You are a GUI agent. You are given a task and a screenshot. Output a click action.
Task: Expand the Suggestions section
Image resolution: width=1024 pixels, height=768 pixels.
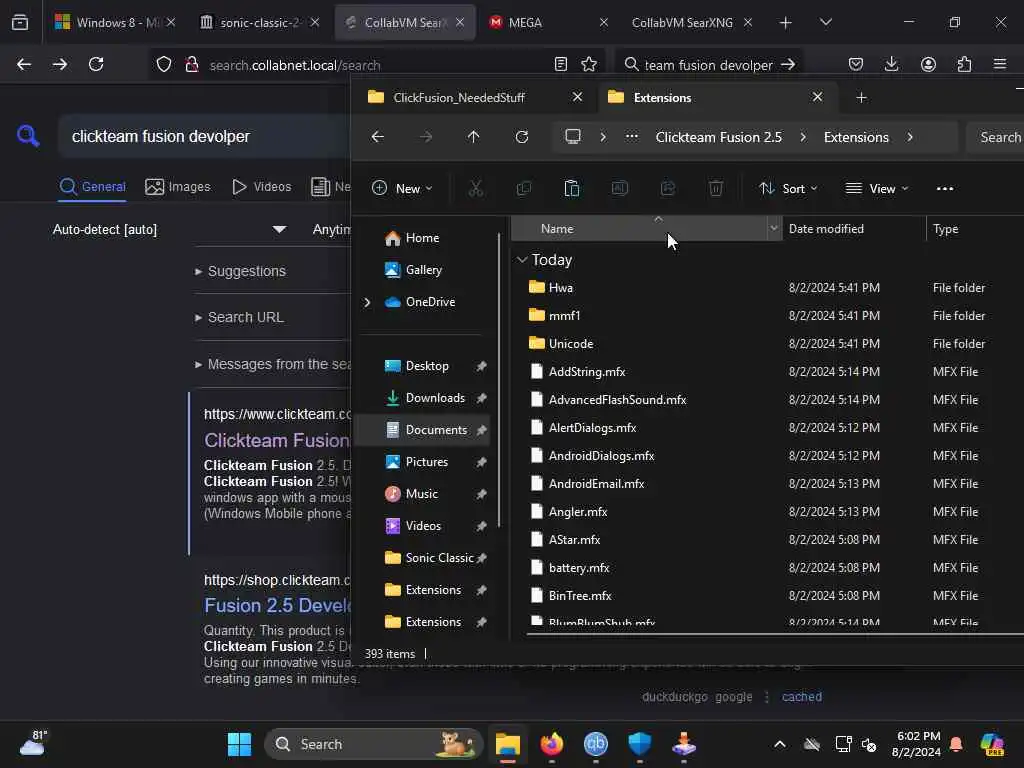click(240, 271)
